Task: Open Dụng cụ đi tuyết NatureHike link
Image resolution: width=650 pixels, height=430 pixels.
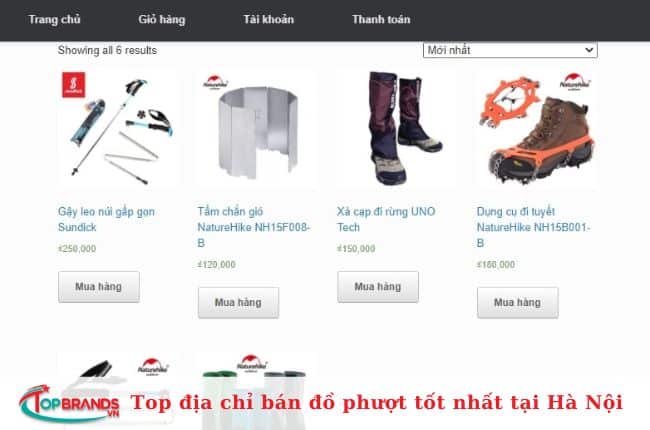Action: click(534, 227)
